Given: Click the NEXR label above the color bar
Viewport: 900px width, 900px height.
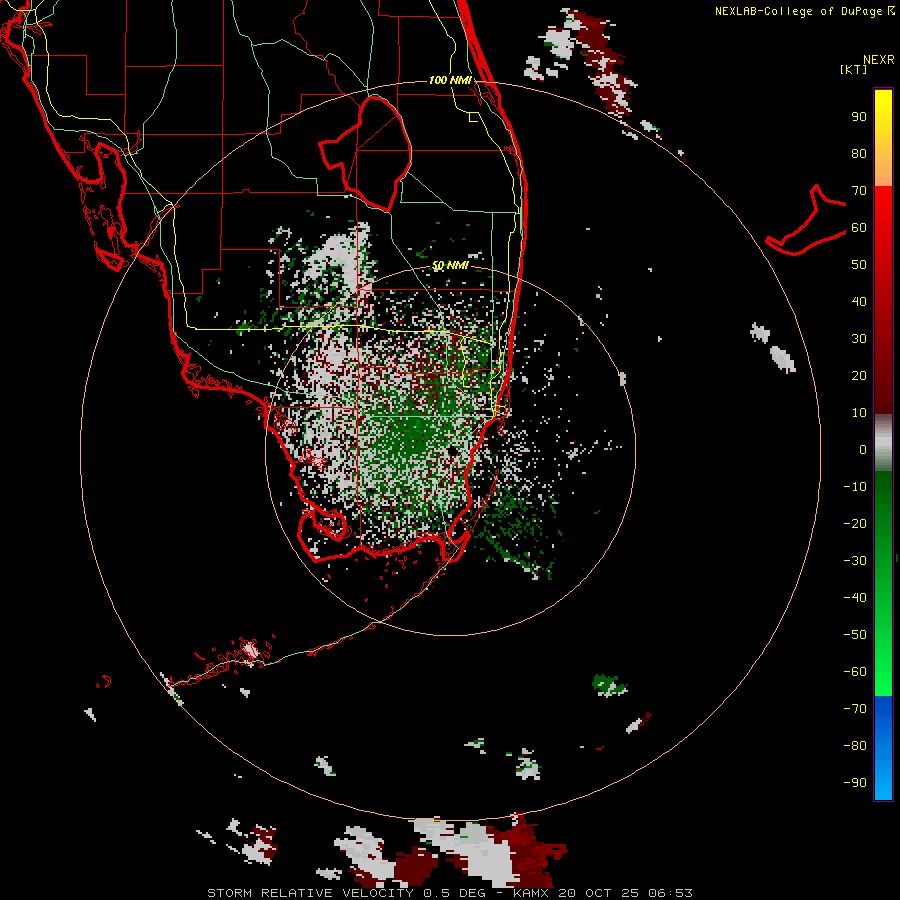Looking at the screenshot, I should click(878, 60).
